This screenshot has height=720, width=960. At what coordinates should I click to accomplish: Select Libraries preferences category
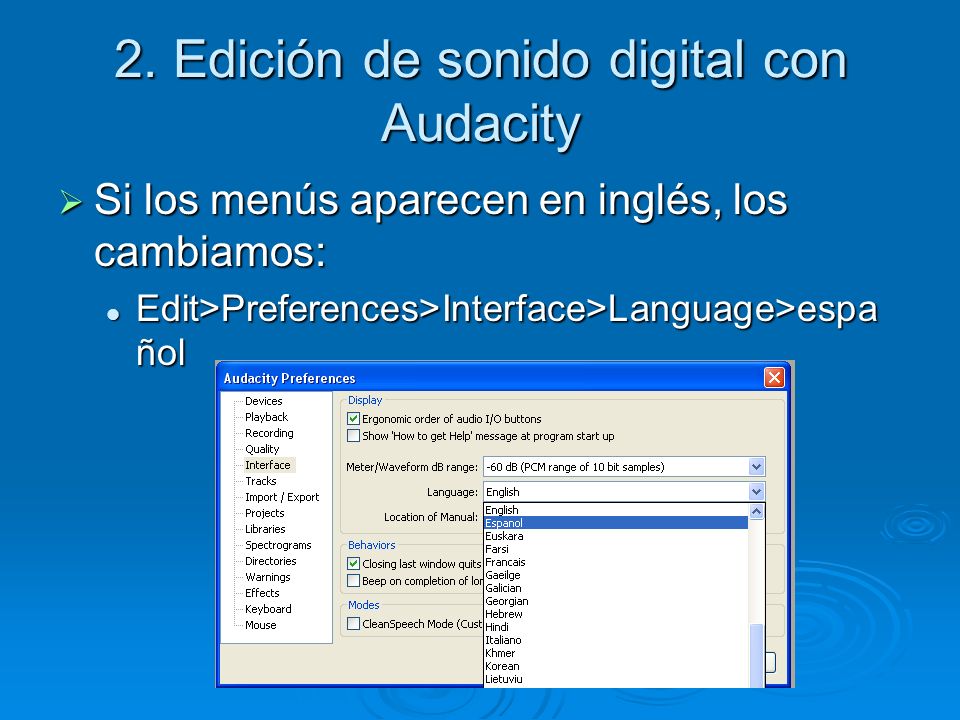pos(265,529)
